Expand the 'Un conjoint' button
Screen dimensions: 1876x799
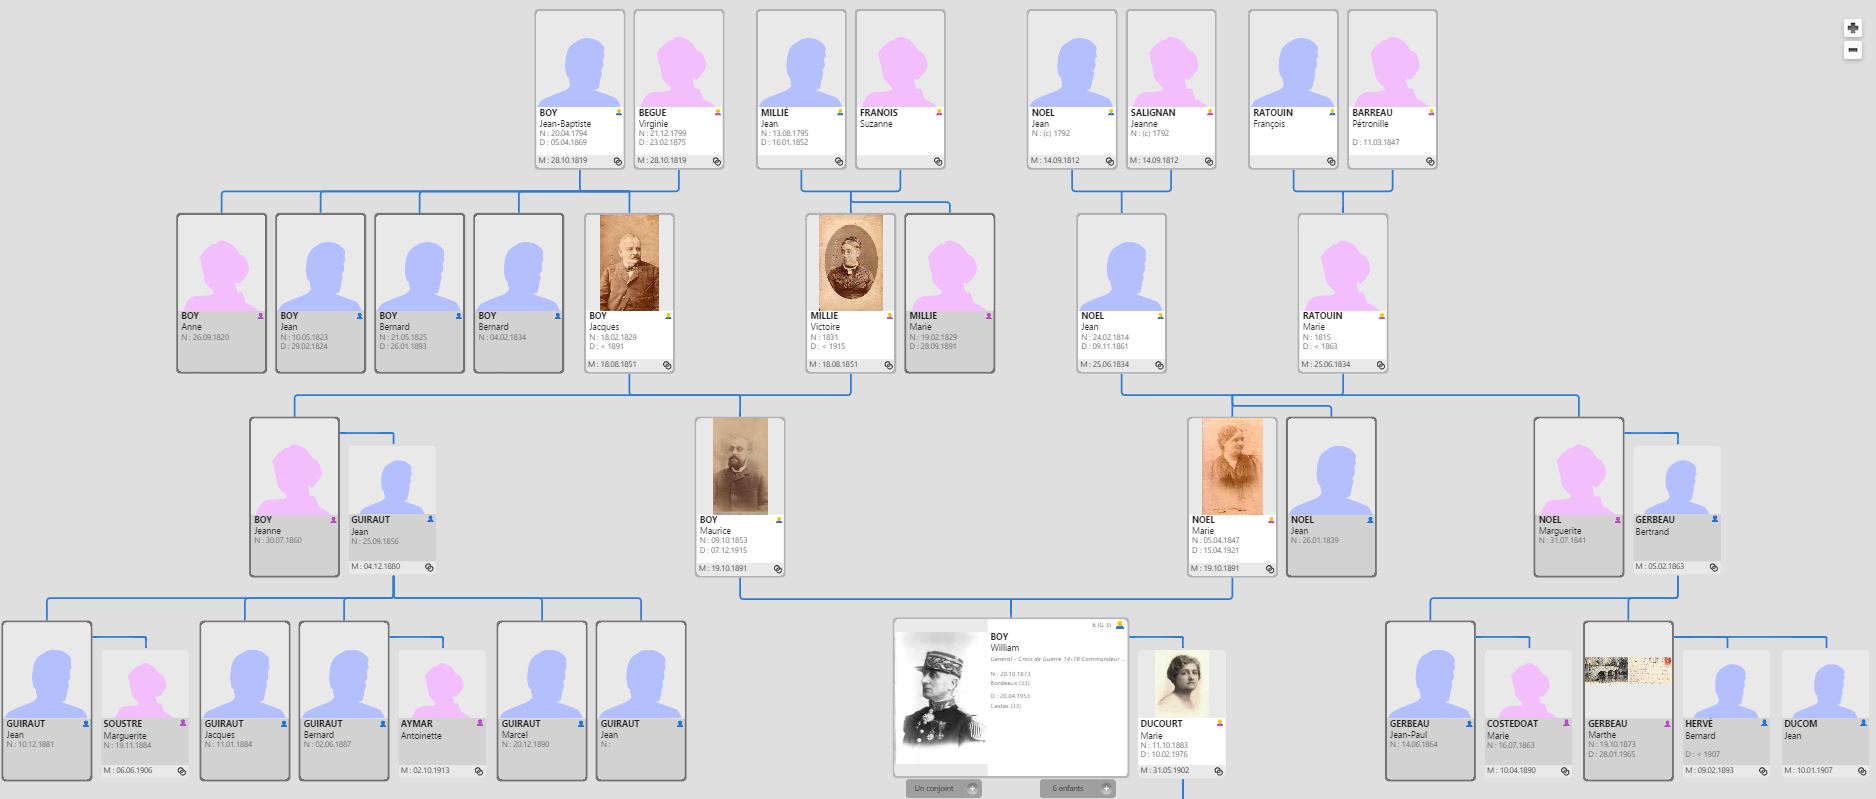(x=944, y=789)
